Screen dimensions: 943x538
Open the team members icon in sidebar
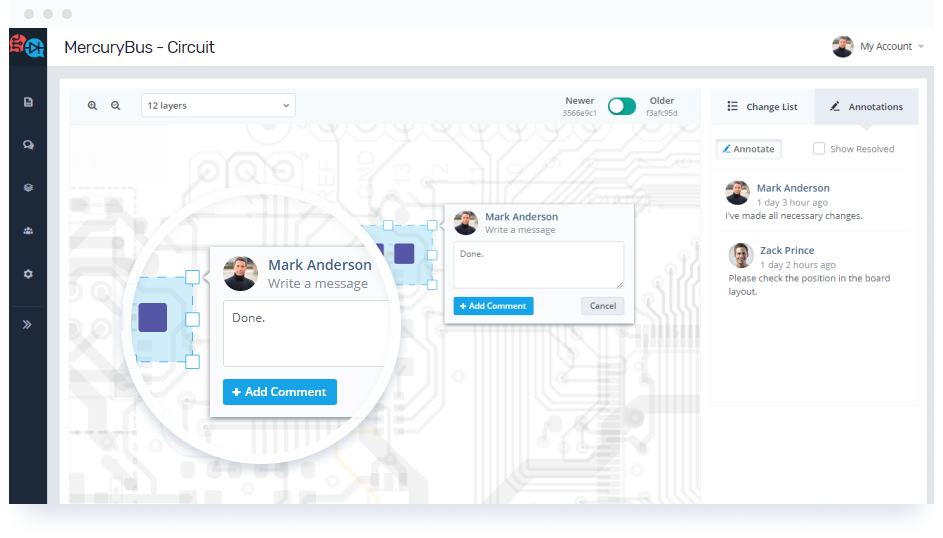[x=28, y=231]
